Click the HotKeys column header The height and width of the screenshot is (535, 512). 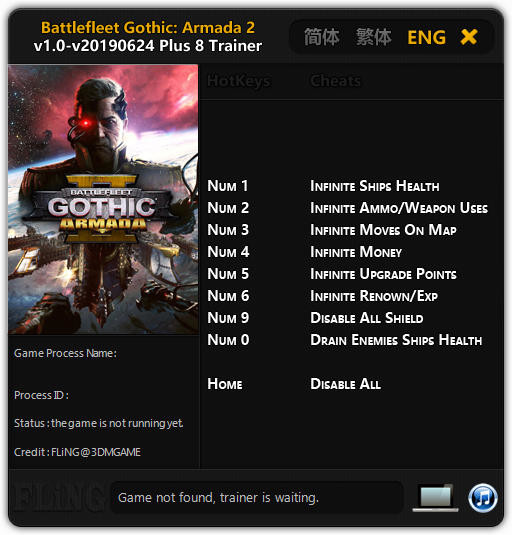(239, 81)
